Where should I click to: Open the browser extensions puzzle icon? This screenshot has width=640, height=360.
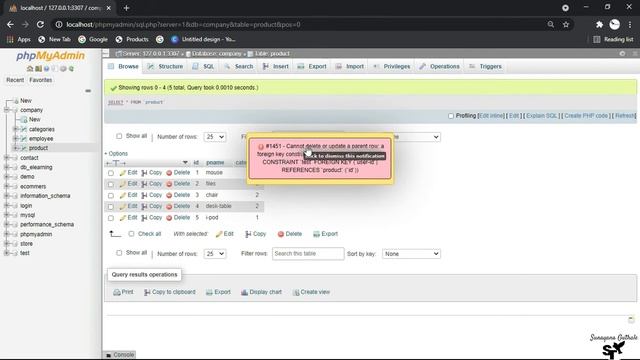[x=599, y=24]
